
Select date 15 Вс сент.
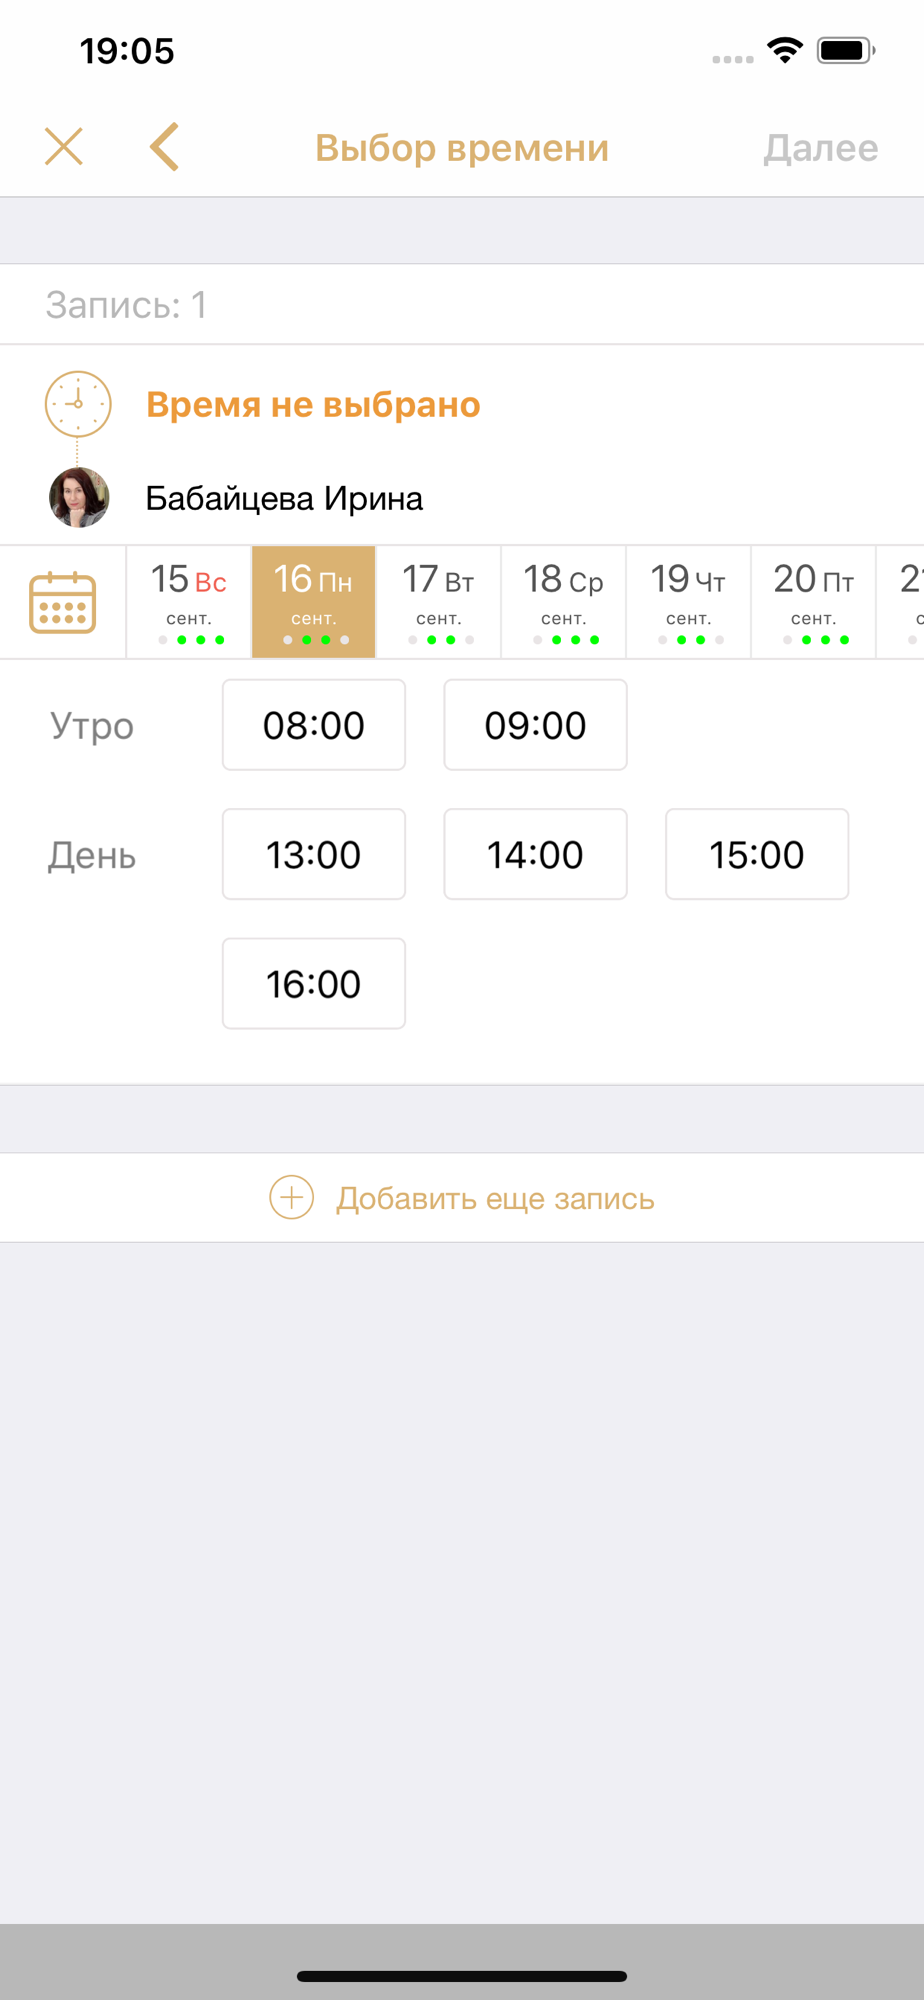point(189,602)
